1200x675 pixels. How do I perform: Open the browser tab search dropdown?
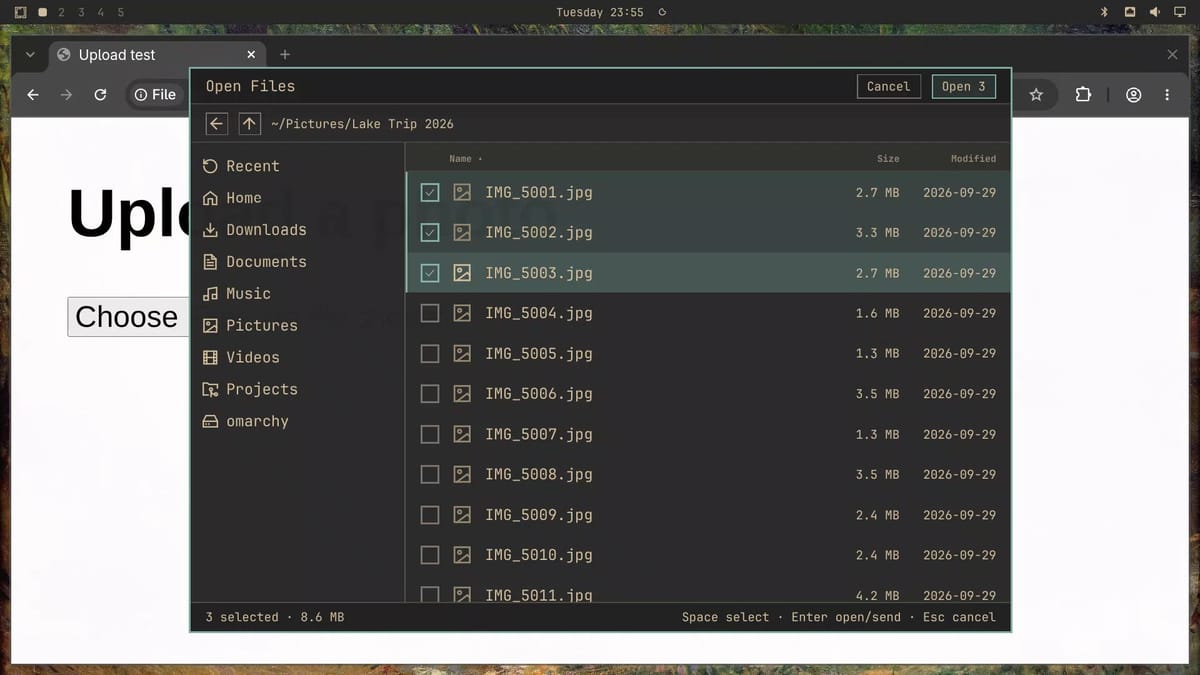tap(30, 55)
